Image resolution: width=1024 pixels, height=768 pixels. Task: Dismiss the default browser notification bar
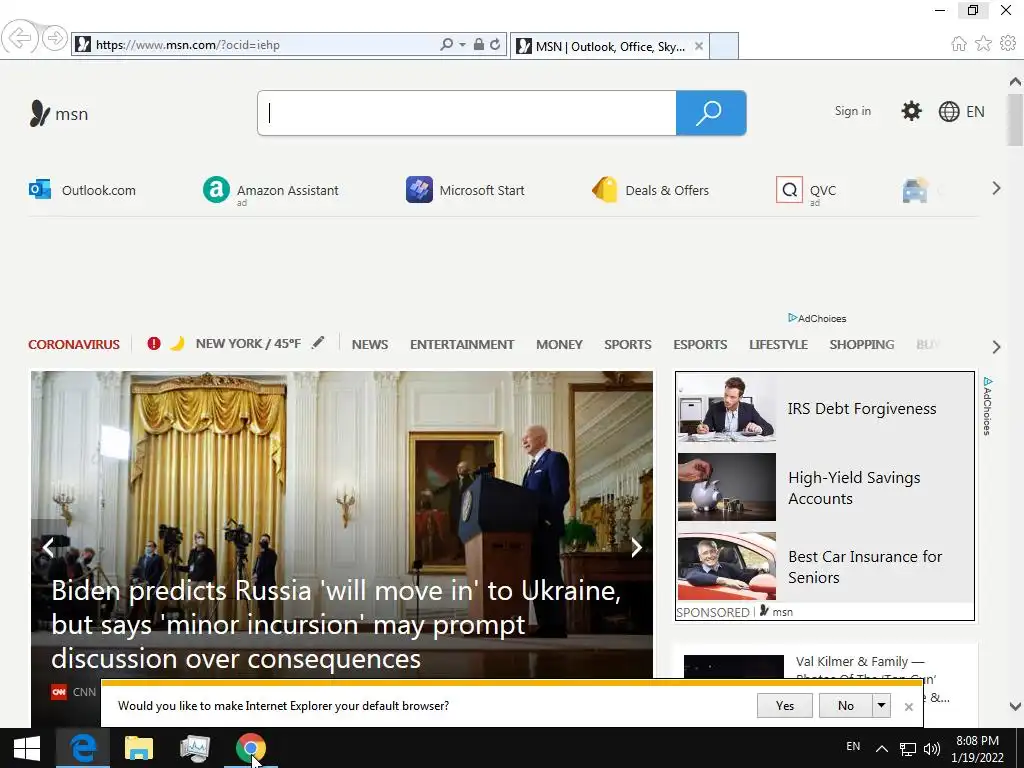coord(908,707)
